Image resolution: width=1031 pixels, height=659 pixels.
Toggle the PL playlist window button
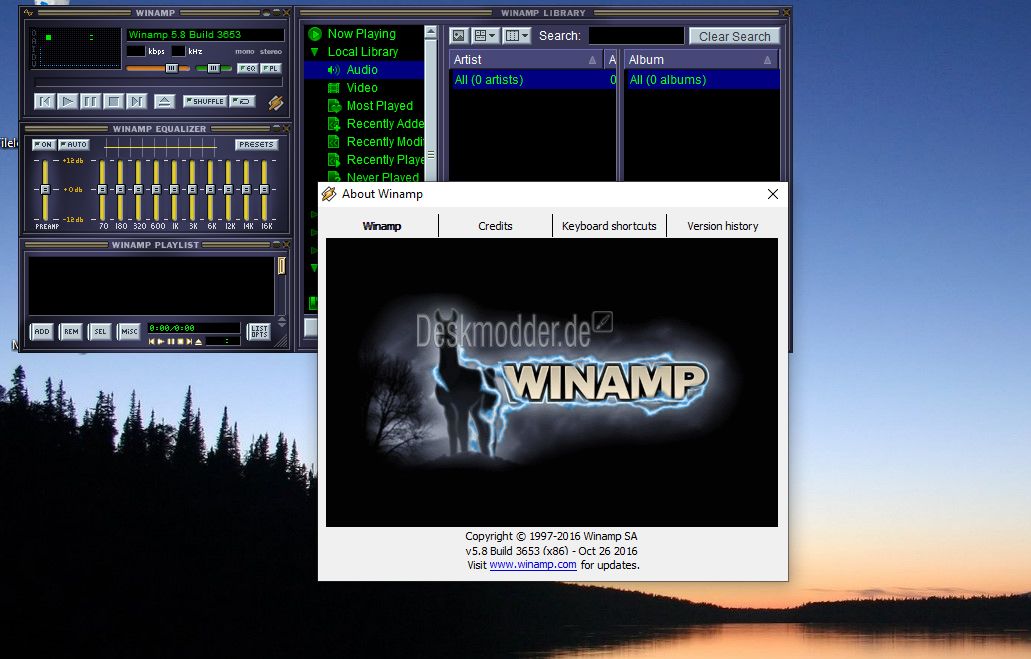pos(271,68)
